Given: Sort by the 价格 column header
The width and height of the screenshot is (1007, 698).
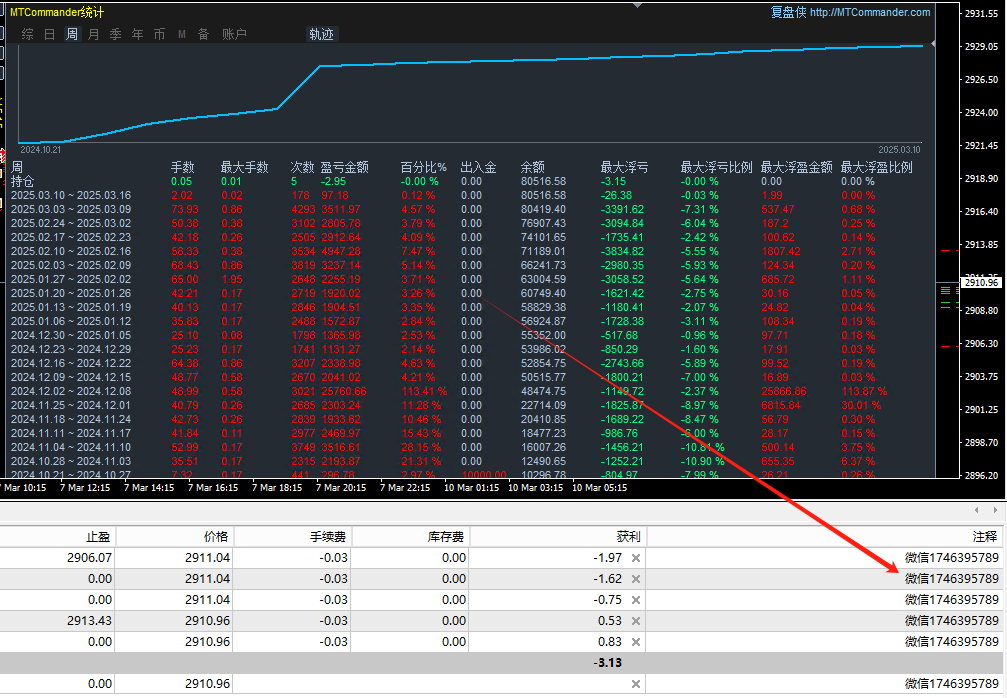Looking at the screenshot, I should pyautogui.click(x=174, y=536).
